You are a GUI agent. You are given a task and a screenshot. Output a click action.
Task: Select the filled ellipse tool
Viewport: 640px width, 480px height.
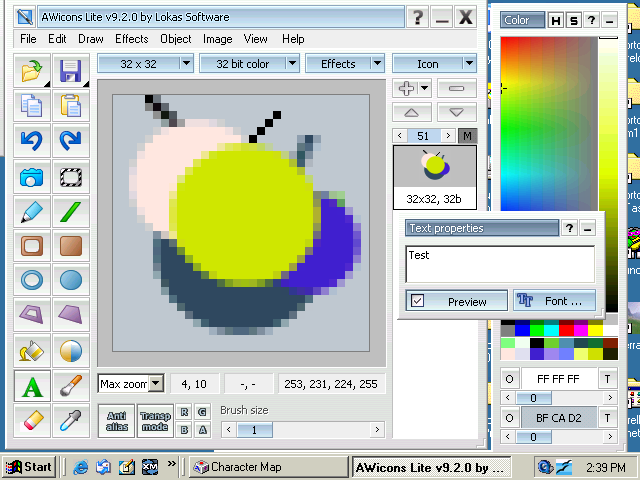[x=70, y=280]
